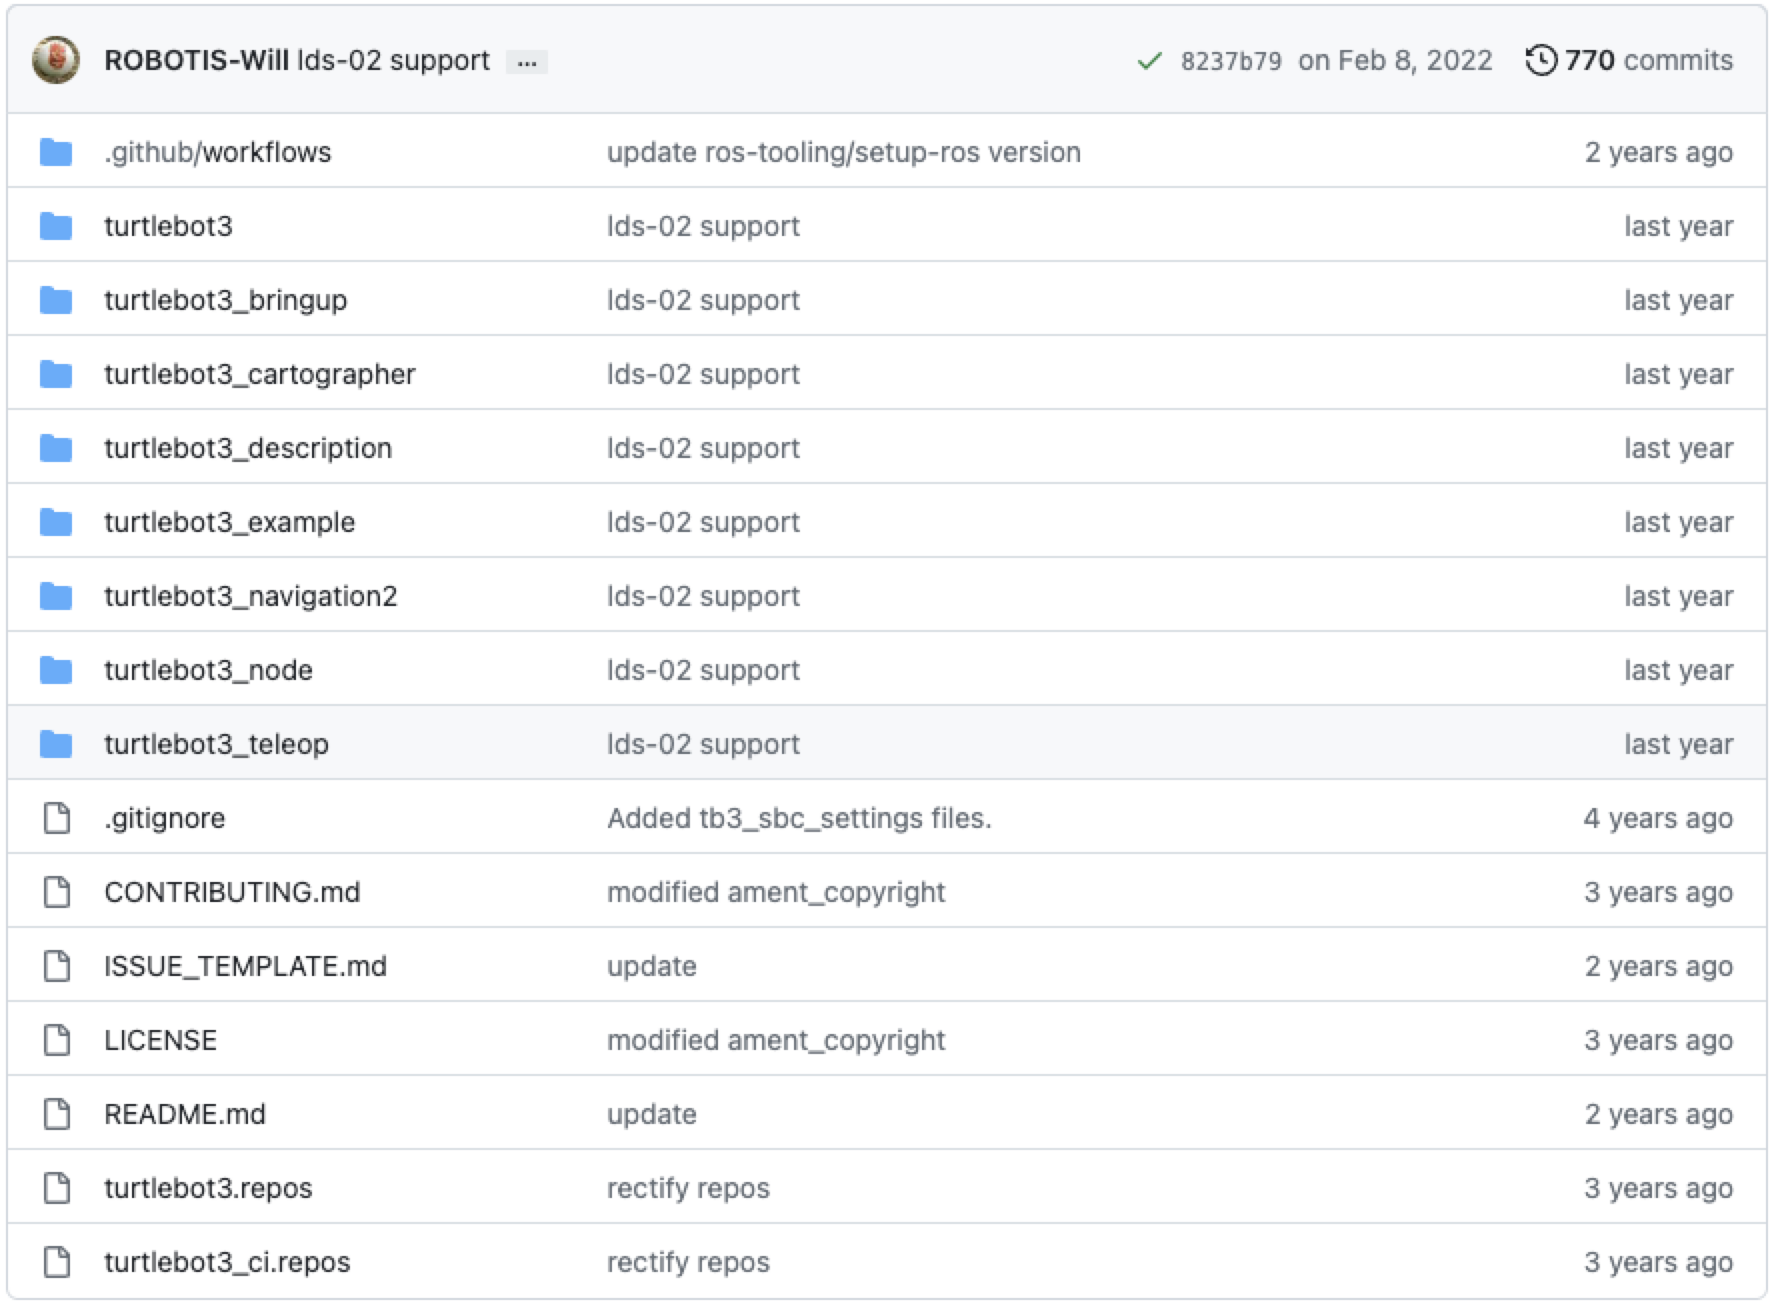Click the turtlebot3 folder icon
The height and width of the screenshot is (1308, 1774).
[x=56, y=226]
